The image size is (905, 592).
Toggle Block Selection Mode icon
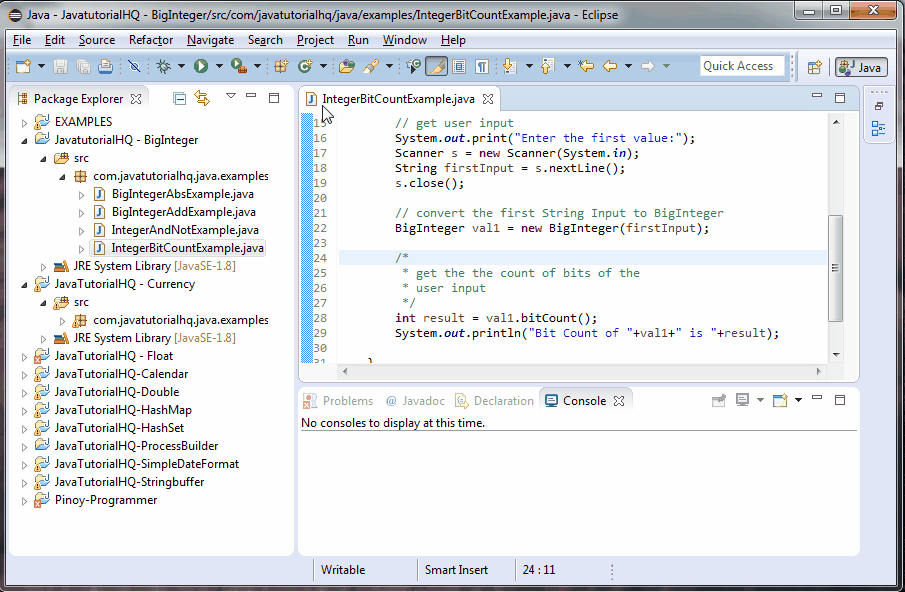459,66
